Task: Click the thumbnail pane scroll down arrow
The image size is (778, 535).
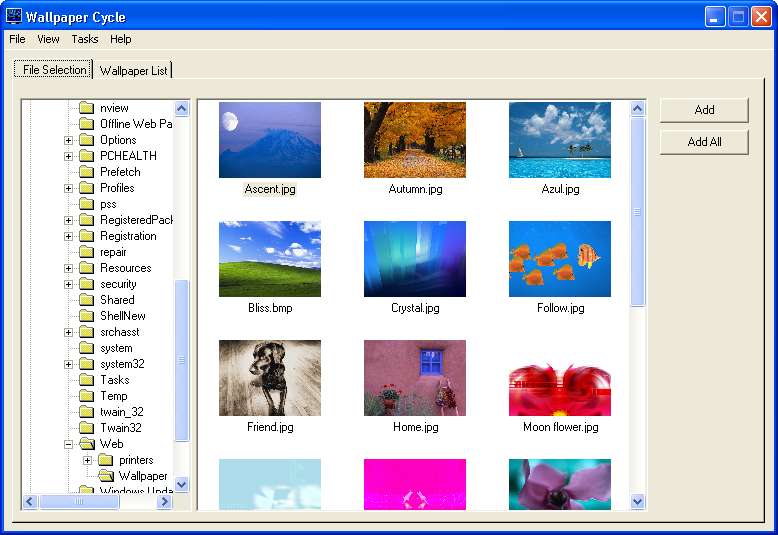Action: coord(637,501)
